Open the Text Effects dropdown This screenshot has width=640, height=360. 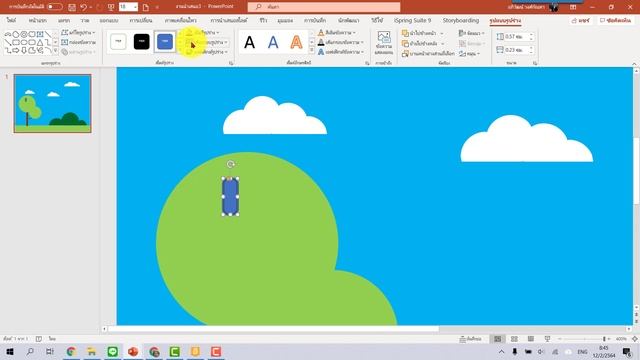pos(341,52)
